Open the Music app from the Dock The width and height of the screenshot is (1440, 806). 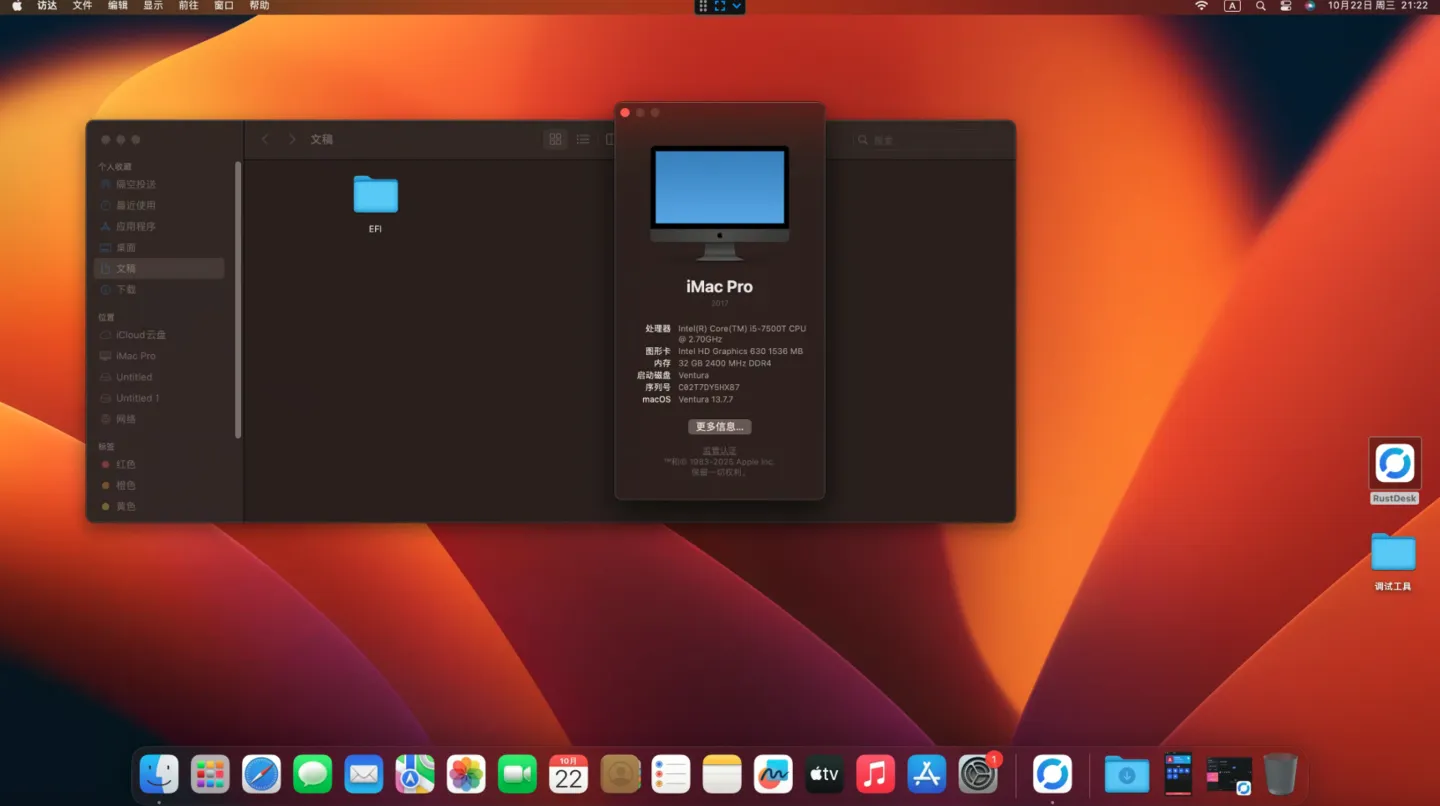(x=875, y=773)
